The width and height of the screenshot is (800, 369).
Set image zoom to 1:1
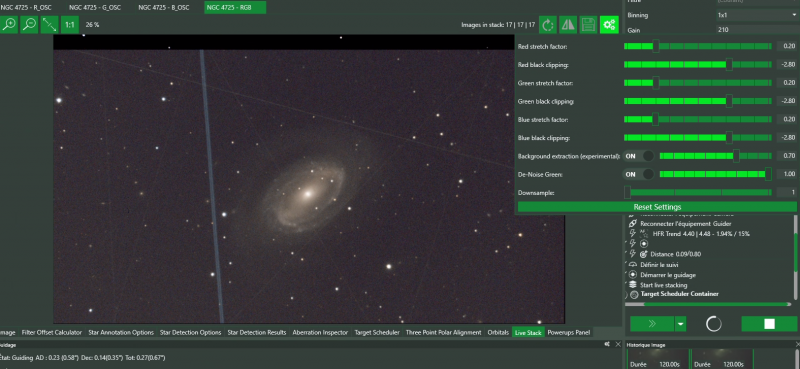(x=69, y=24)
